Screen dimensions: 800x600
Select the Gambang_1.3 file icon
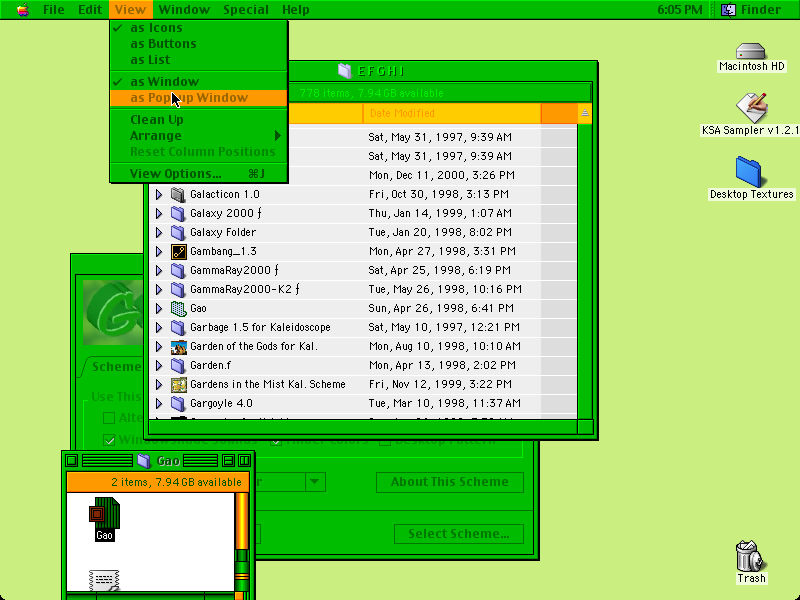point(178,252)
